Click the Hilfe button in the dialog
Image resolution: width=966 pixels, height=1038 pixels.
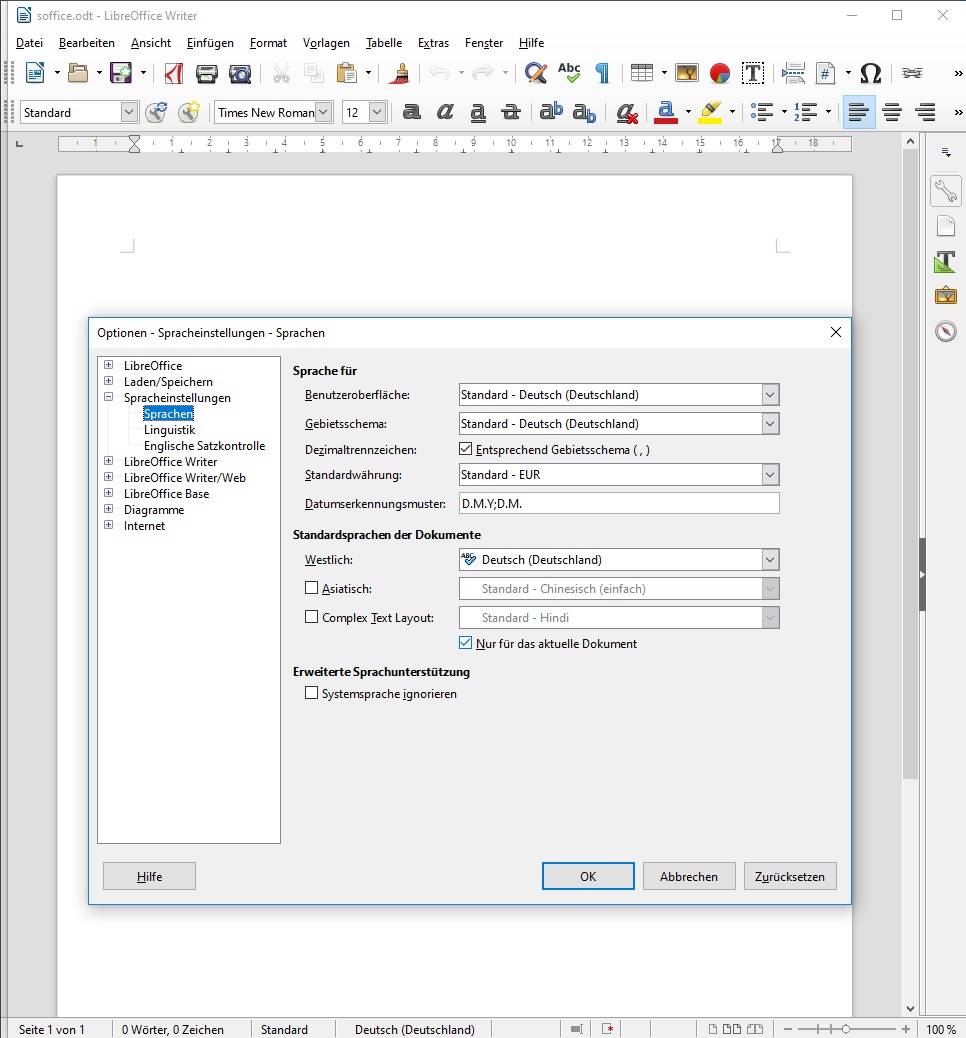(x=150, y=876)
